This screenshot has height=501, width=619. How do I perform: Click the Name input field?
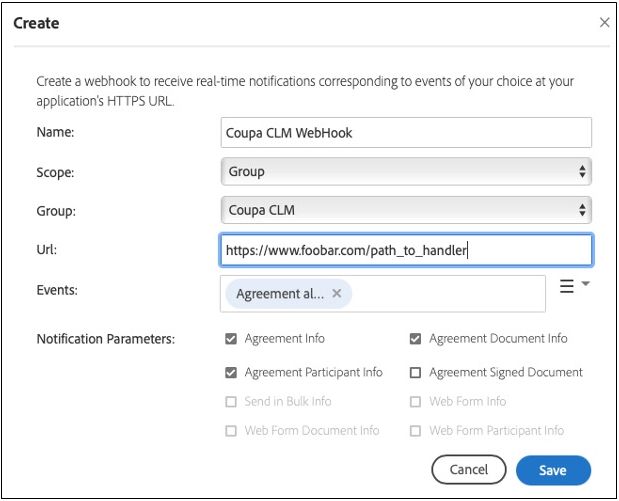pos(406,133)
